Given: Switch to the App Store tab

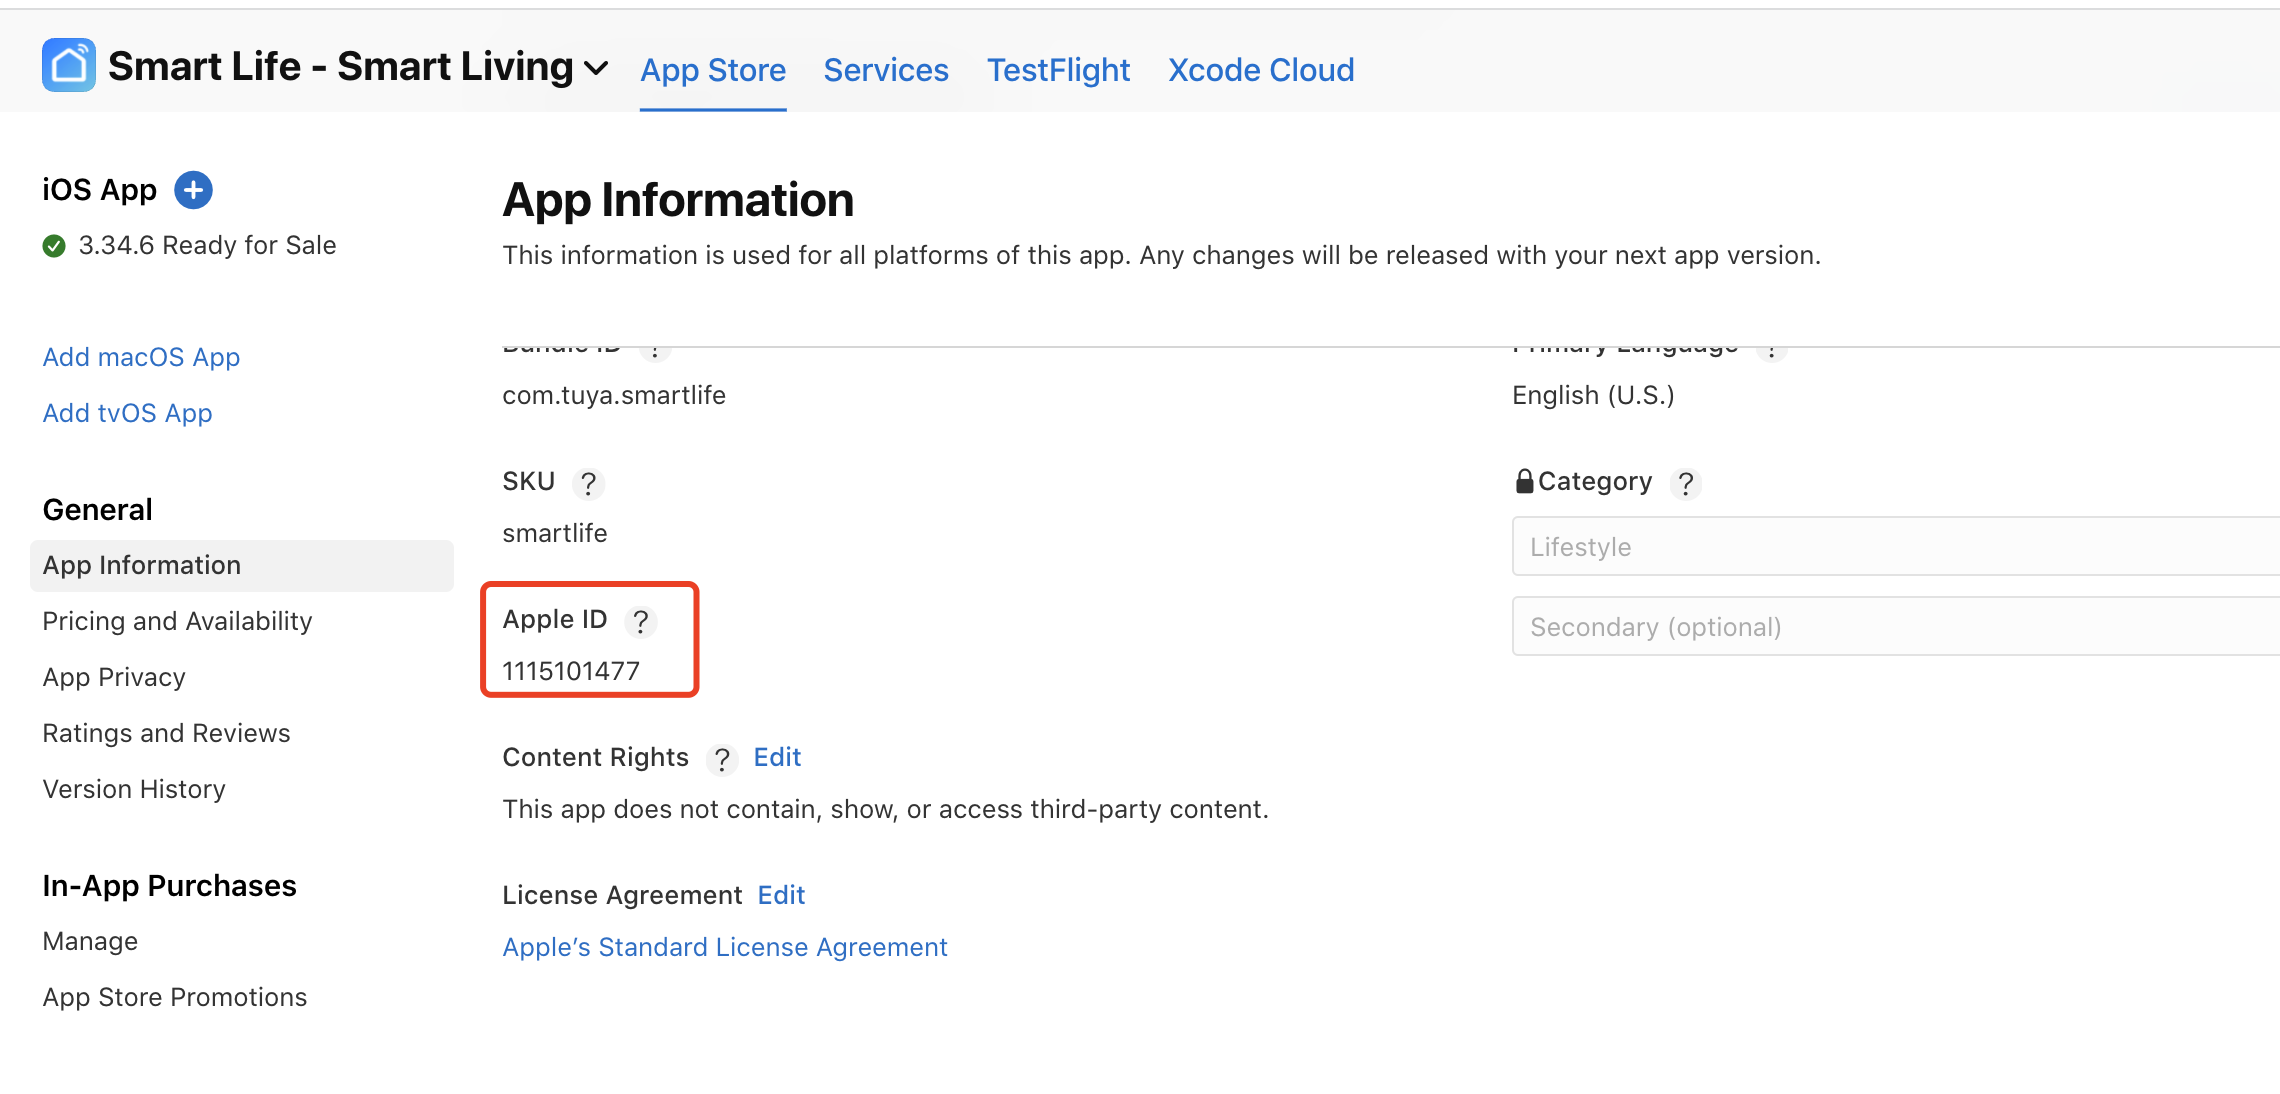Looking at the screenshot, I should [x=713, y=70].
